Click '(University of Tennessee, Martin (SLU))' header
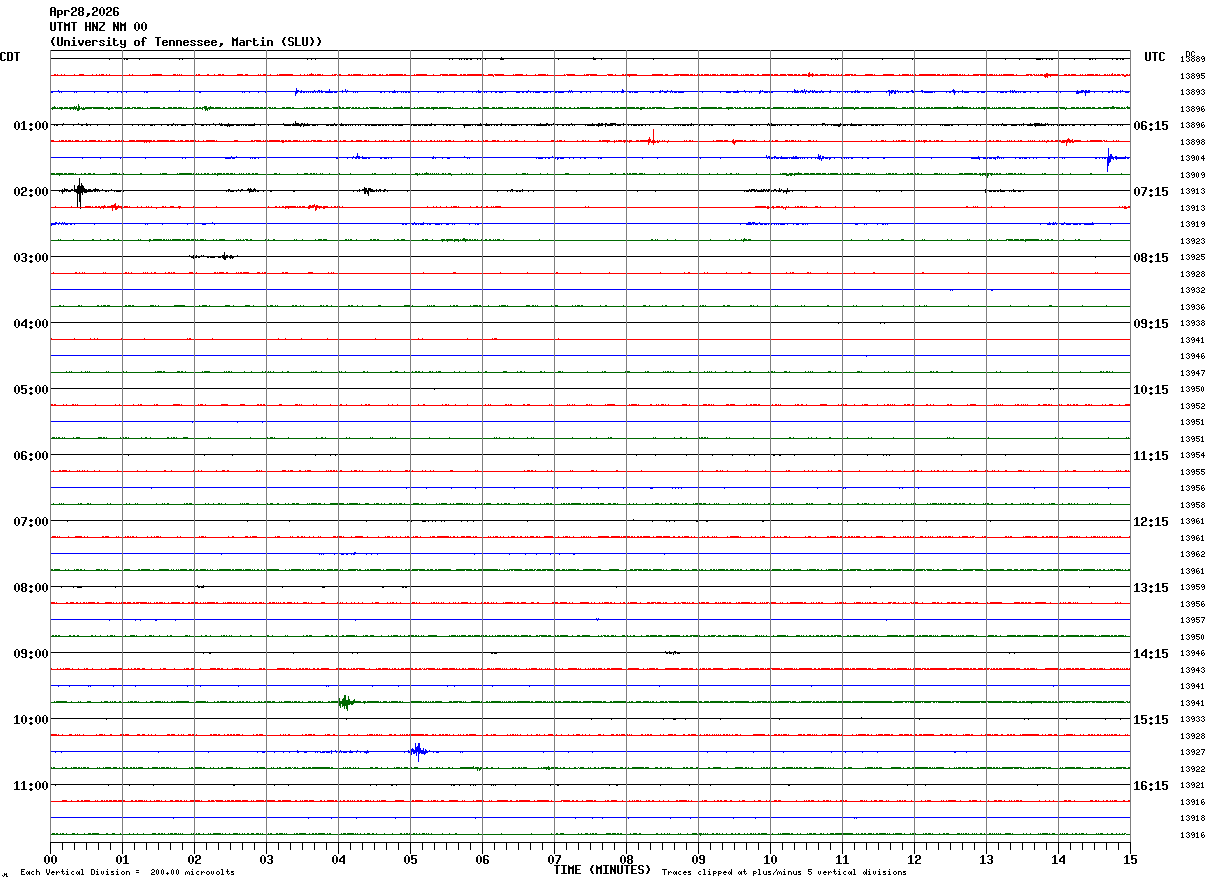This screenshot has width=1210, height=886. (x=186, y=42)
